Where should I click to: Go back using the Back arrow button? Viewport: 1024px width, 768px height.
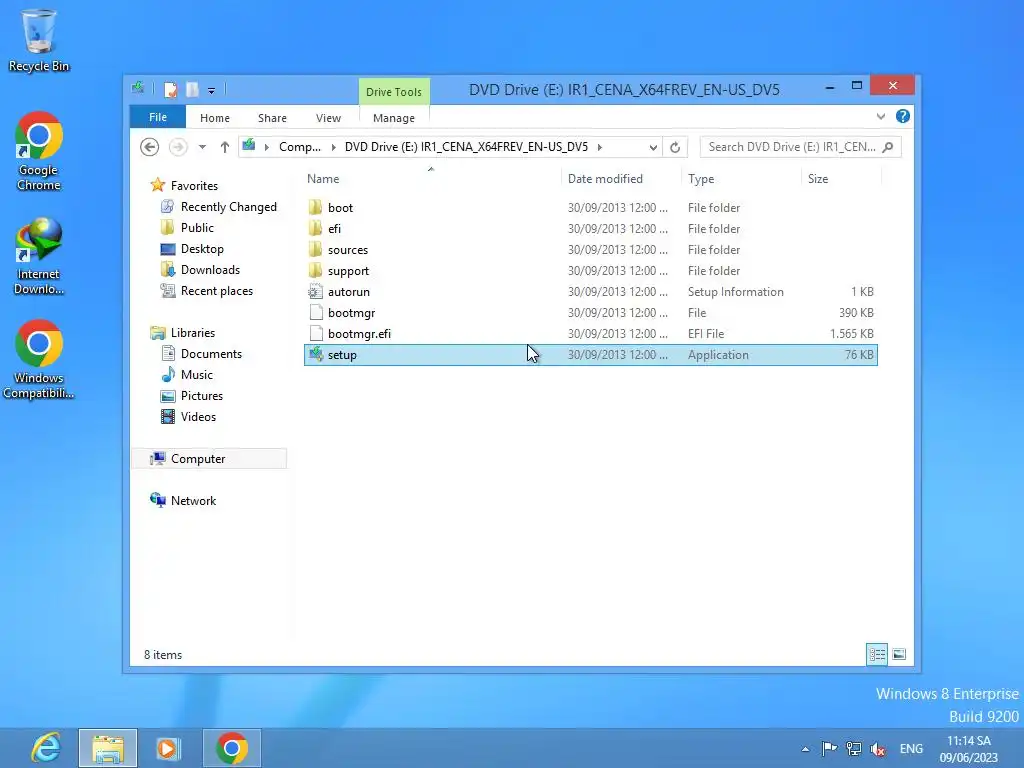click(150, 147)
